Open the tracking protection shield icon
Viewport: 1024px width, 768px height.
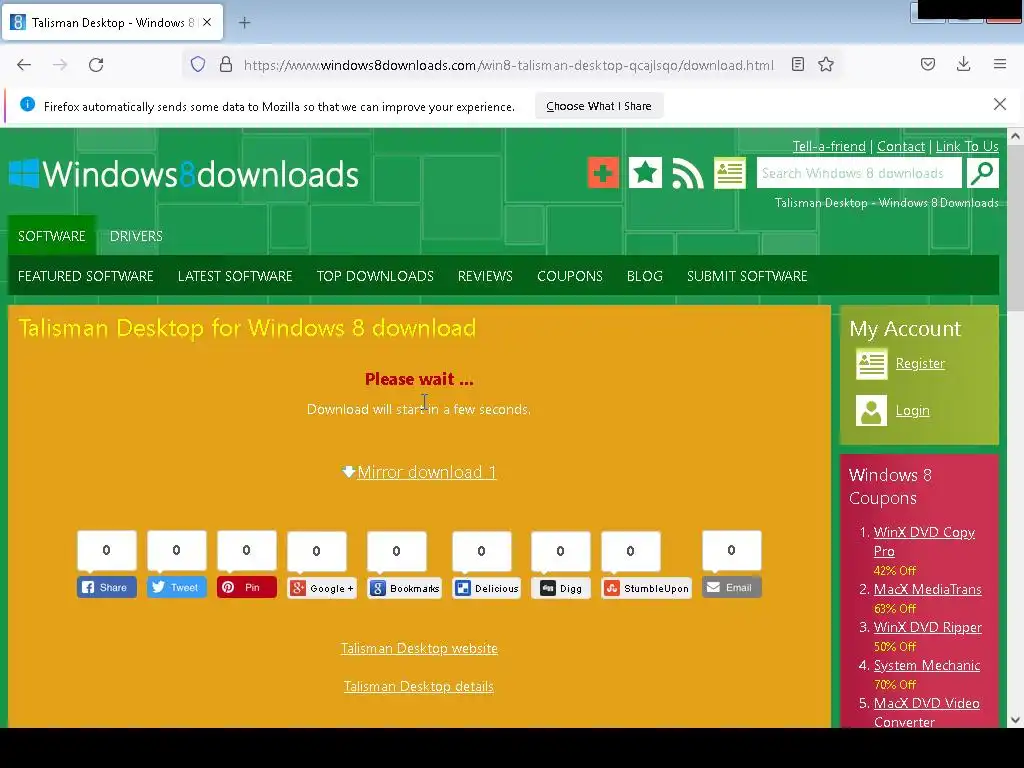tap(198, 64)
